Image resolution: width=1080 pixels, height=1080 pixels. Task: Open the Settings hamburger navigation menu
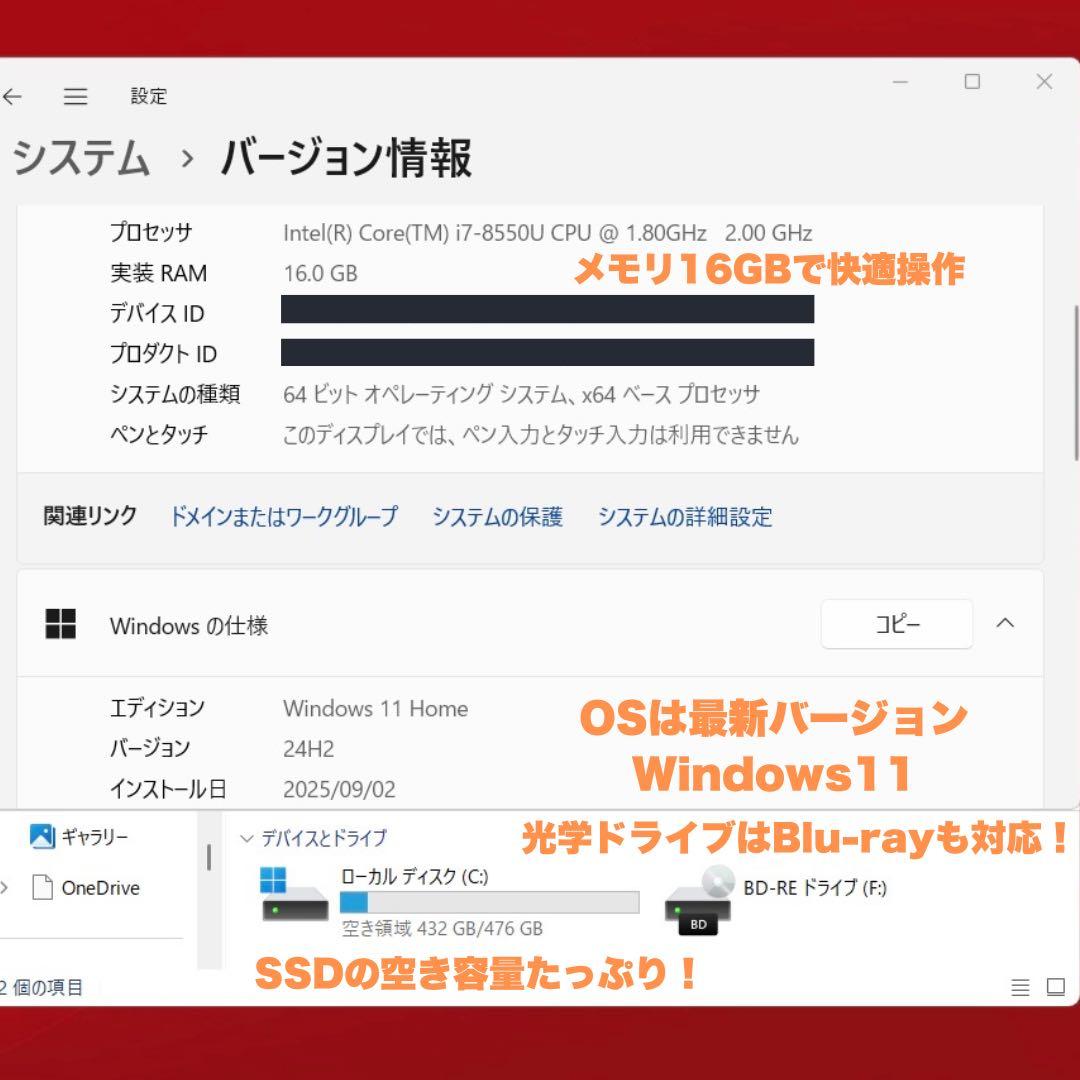pos(75,96)
